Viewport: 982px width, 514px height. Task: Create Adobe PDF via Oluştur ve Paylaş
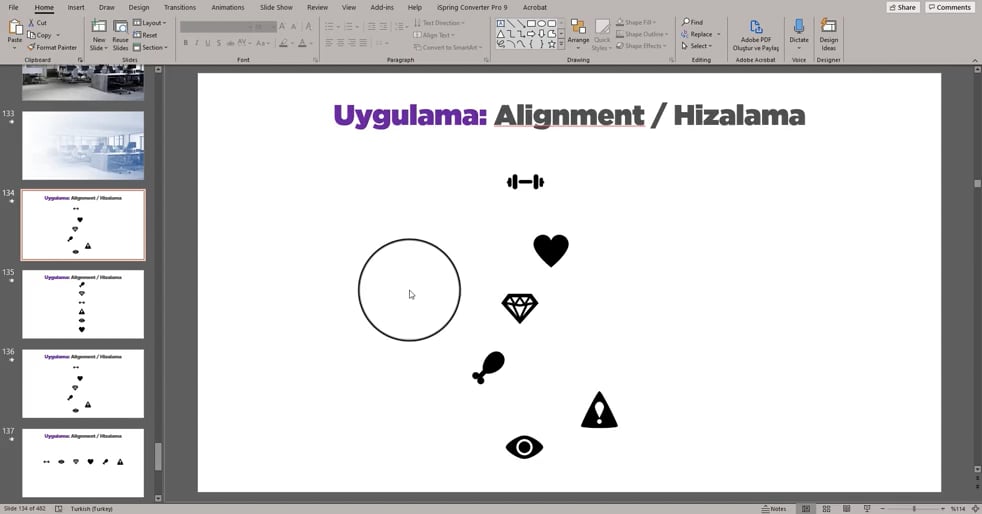pyautogui.click(x=756, y=35)
